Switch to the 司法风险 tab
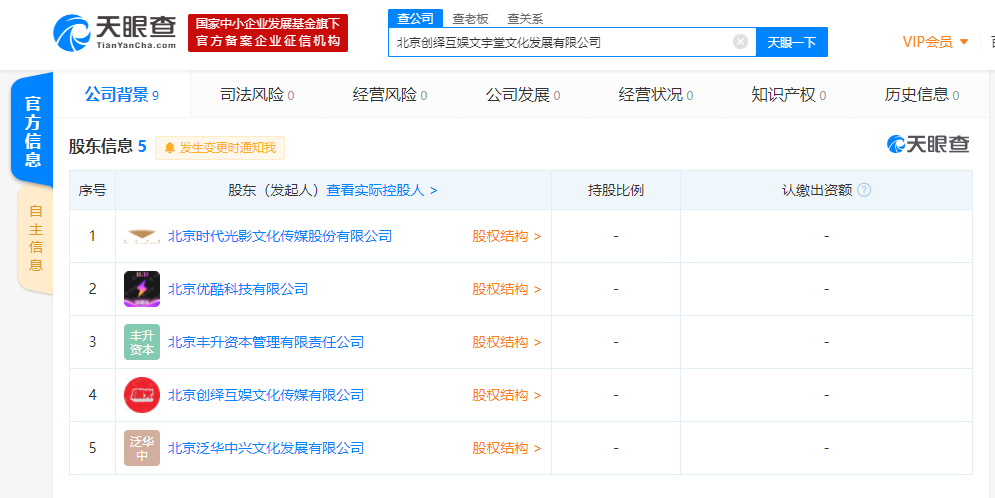Screen dimensions: 995x498 click(256, 95)
